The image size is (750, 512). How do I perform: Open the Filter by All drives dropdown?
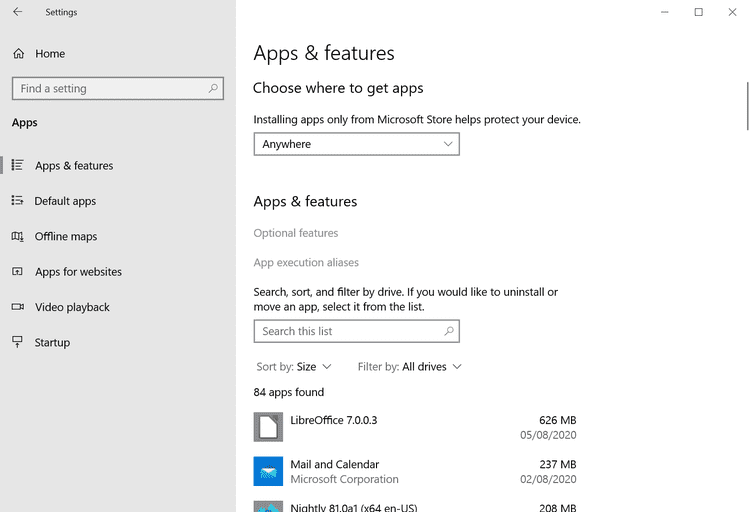409,367
